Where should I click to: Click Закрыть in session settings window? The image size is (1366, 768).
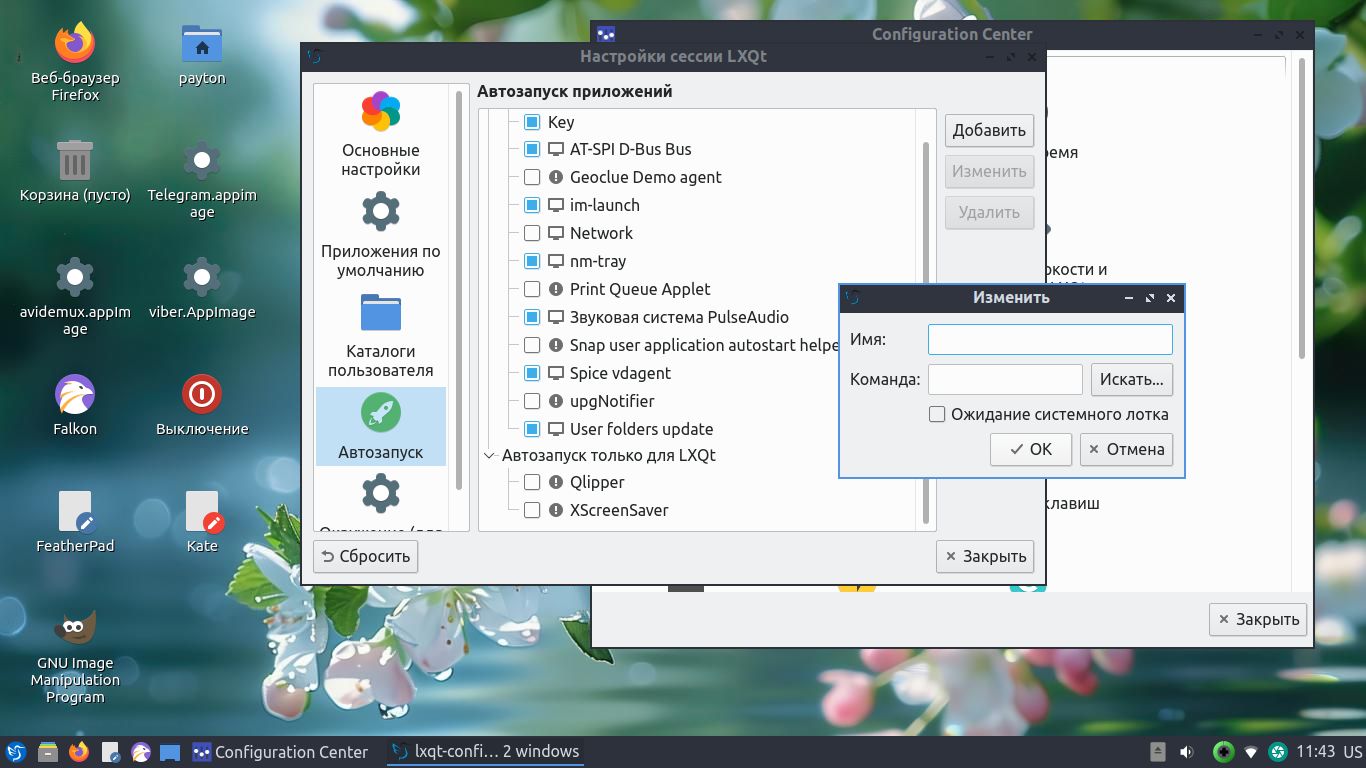click(x=985, y=556)
